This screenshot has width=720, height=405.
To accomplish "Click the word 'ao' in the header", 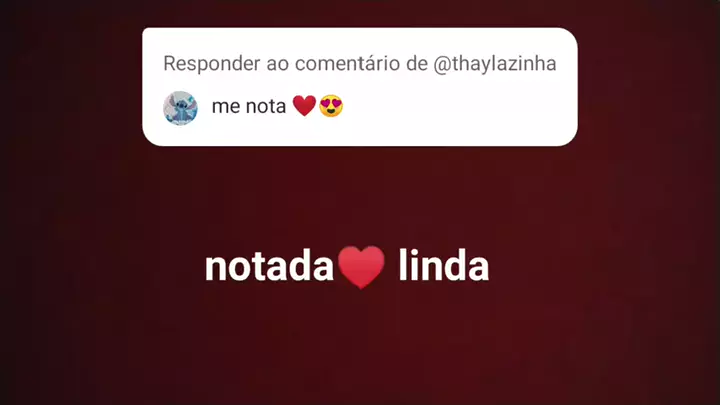I will (x=277, y=64).
